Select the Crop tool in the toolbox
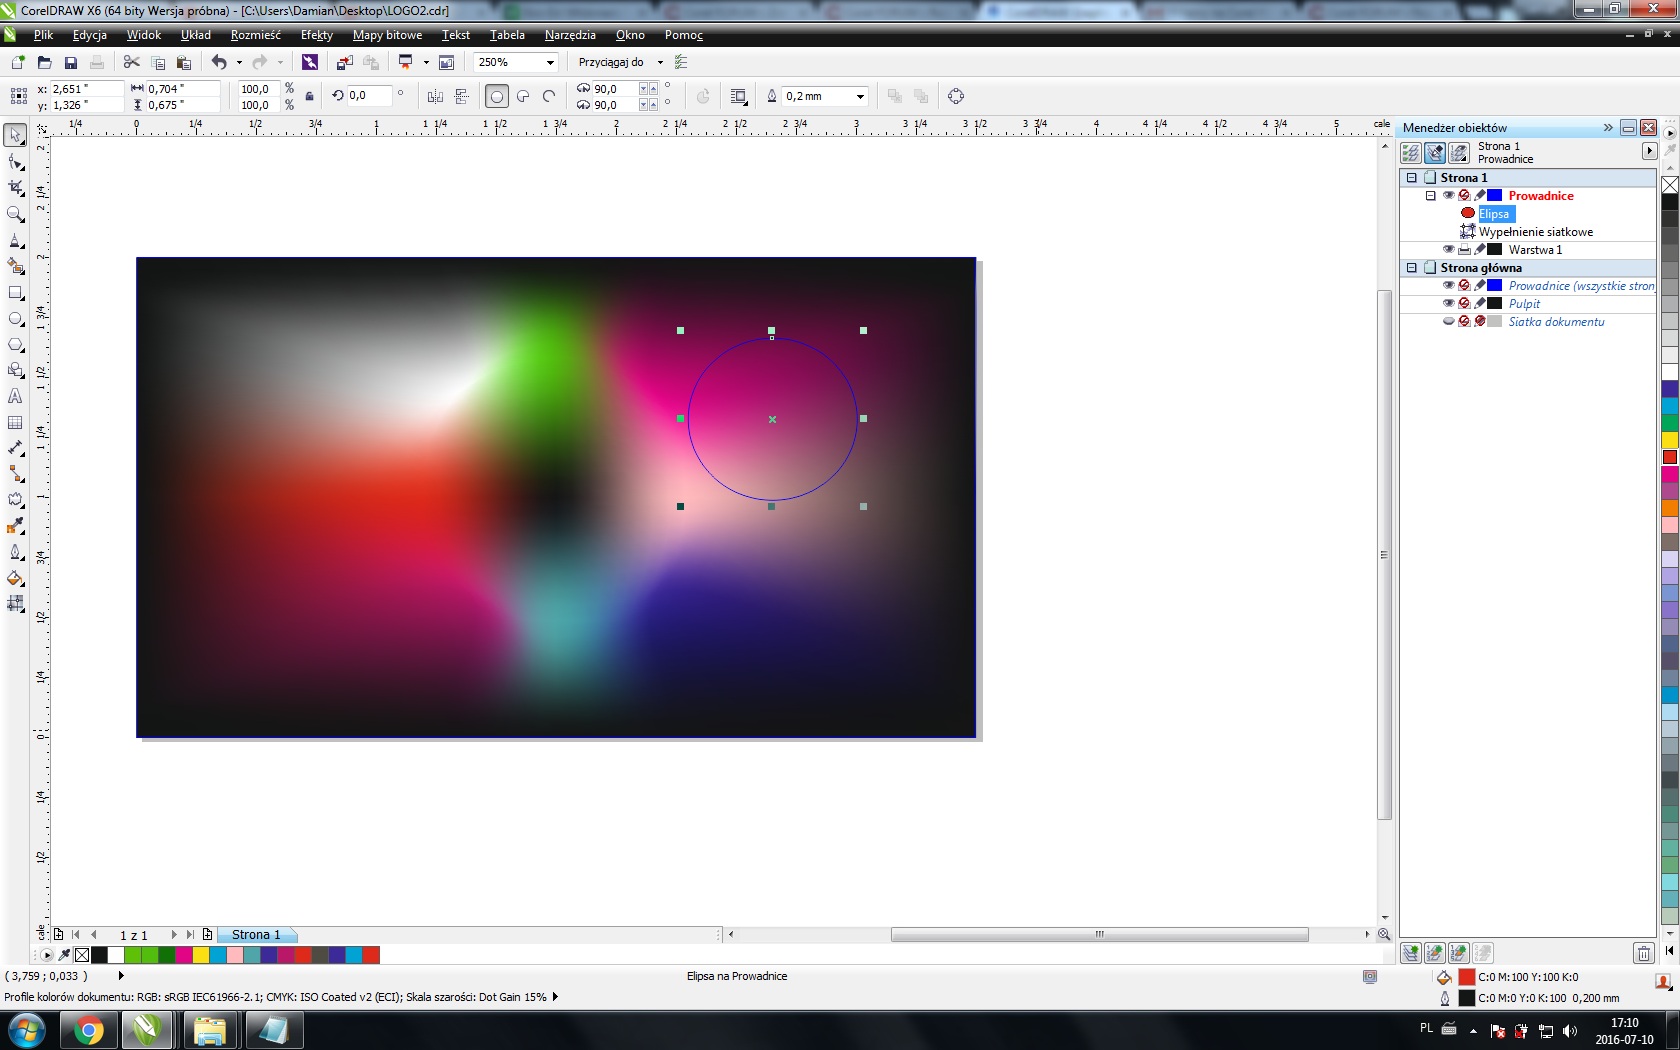 15,188
